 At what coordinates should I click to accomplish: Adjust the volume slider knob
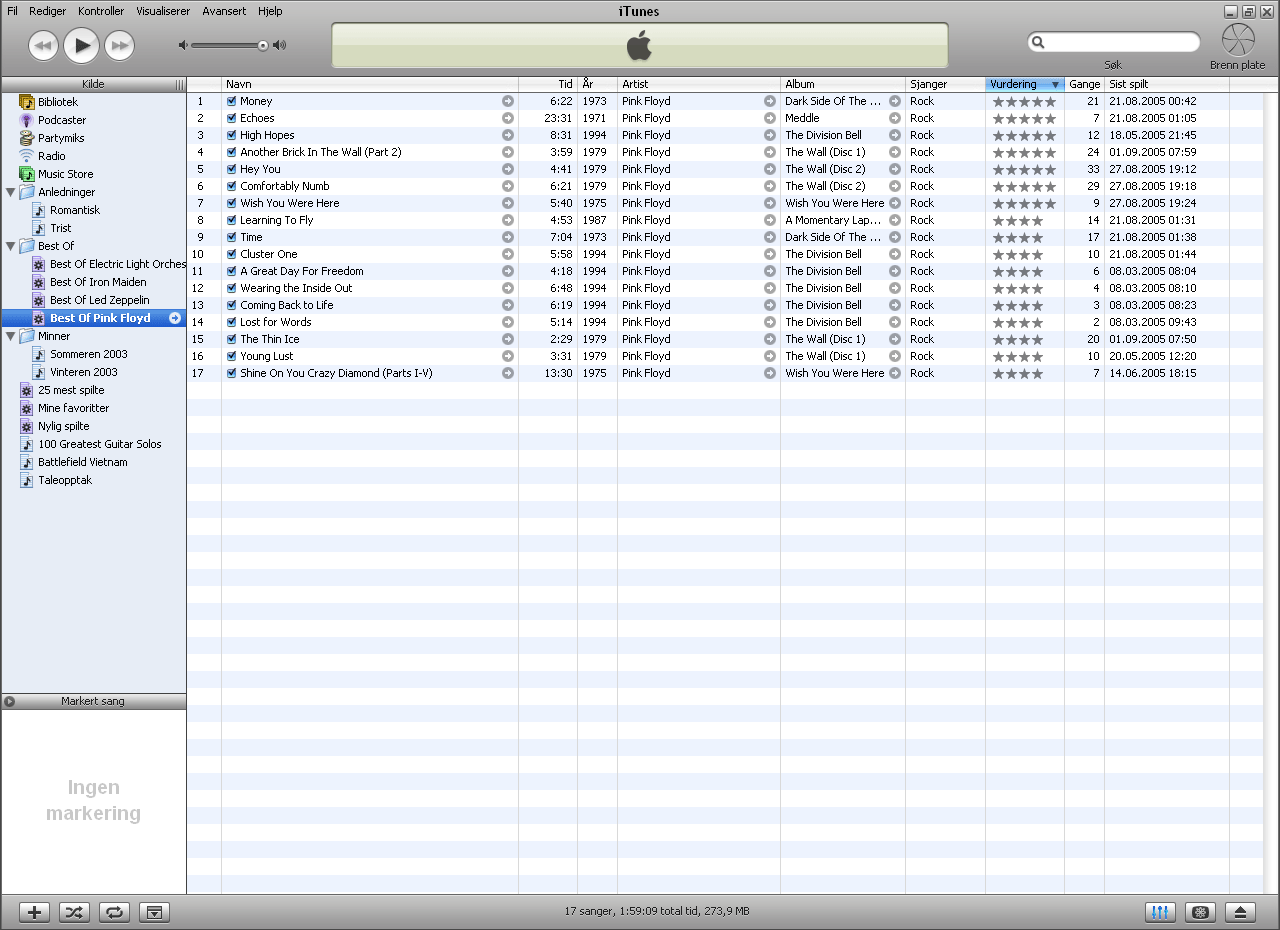263,45
